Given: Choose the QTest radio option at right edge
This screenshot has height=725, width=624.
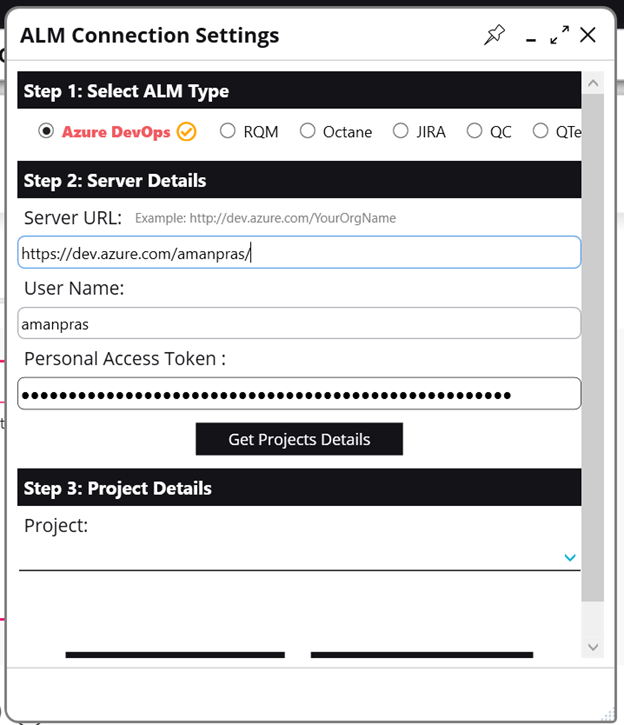Looking at the screenshot, I should tap(540, 131).
